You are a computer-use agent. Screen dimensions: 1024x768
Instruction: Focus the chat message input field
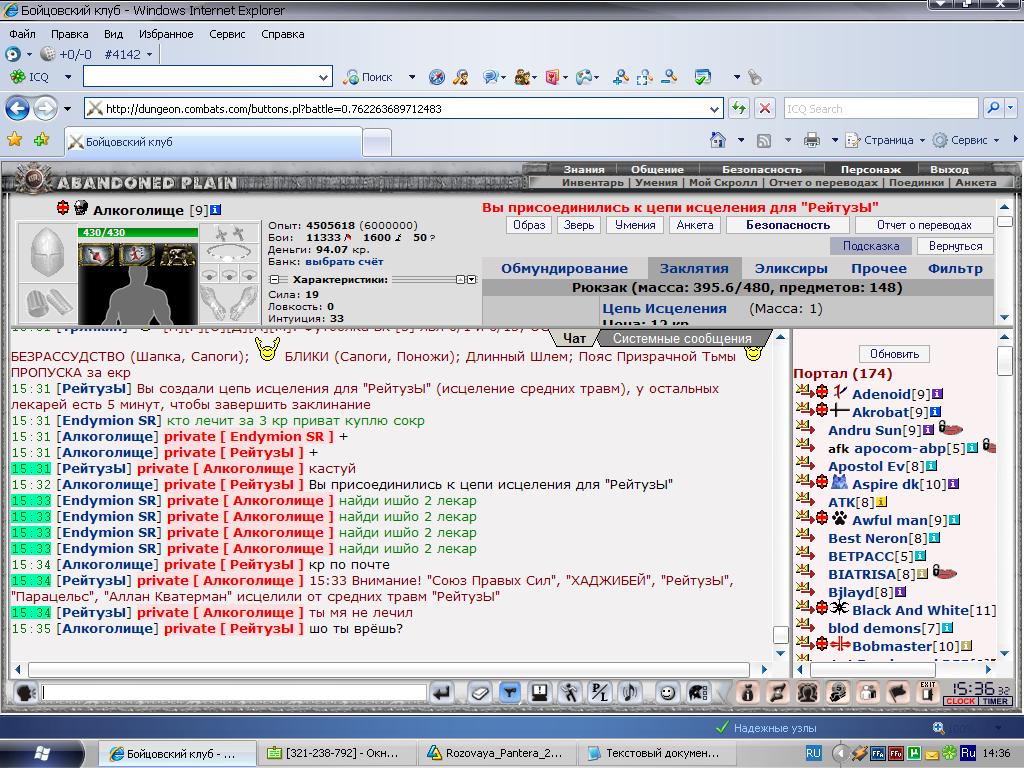234,692
